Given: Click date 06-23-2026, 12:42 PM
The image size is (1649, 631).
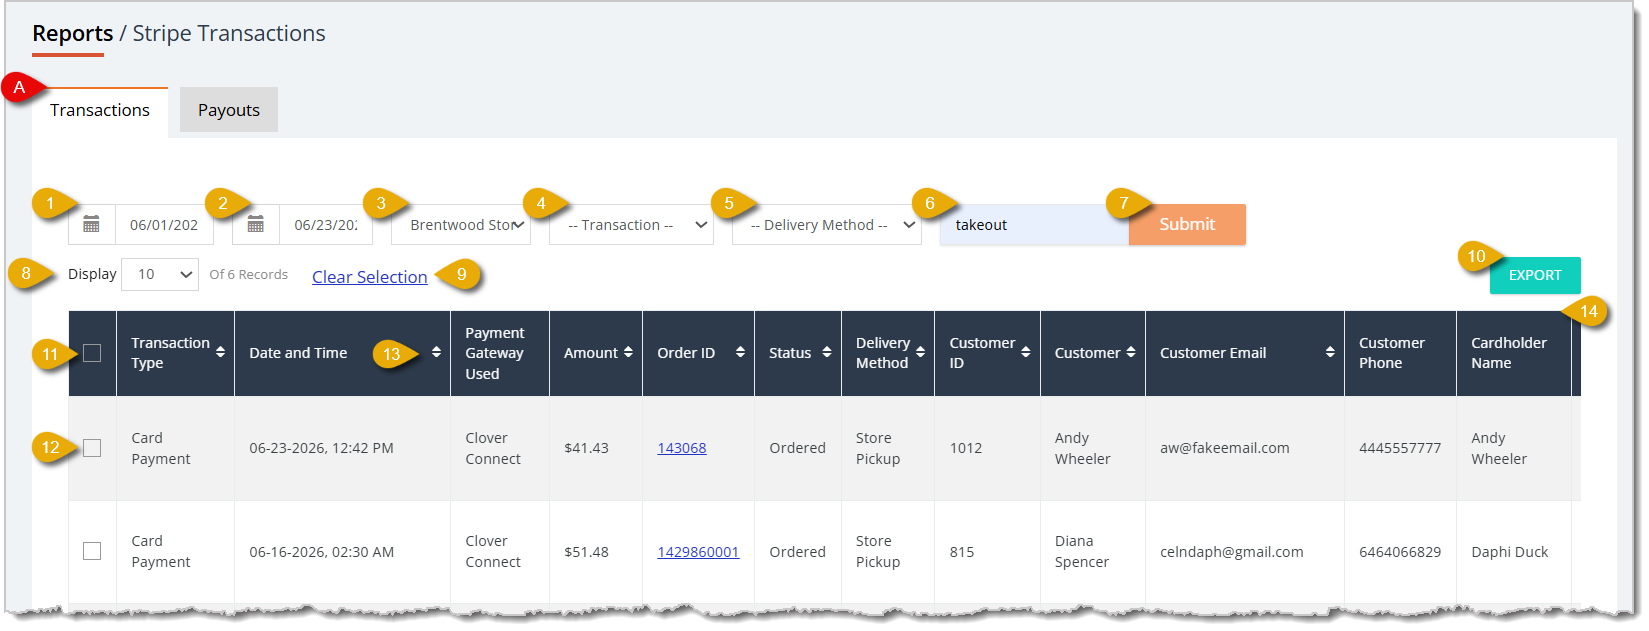Looking at the screenshot, I should [321, 448].
